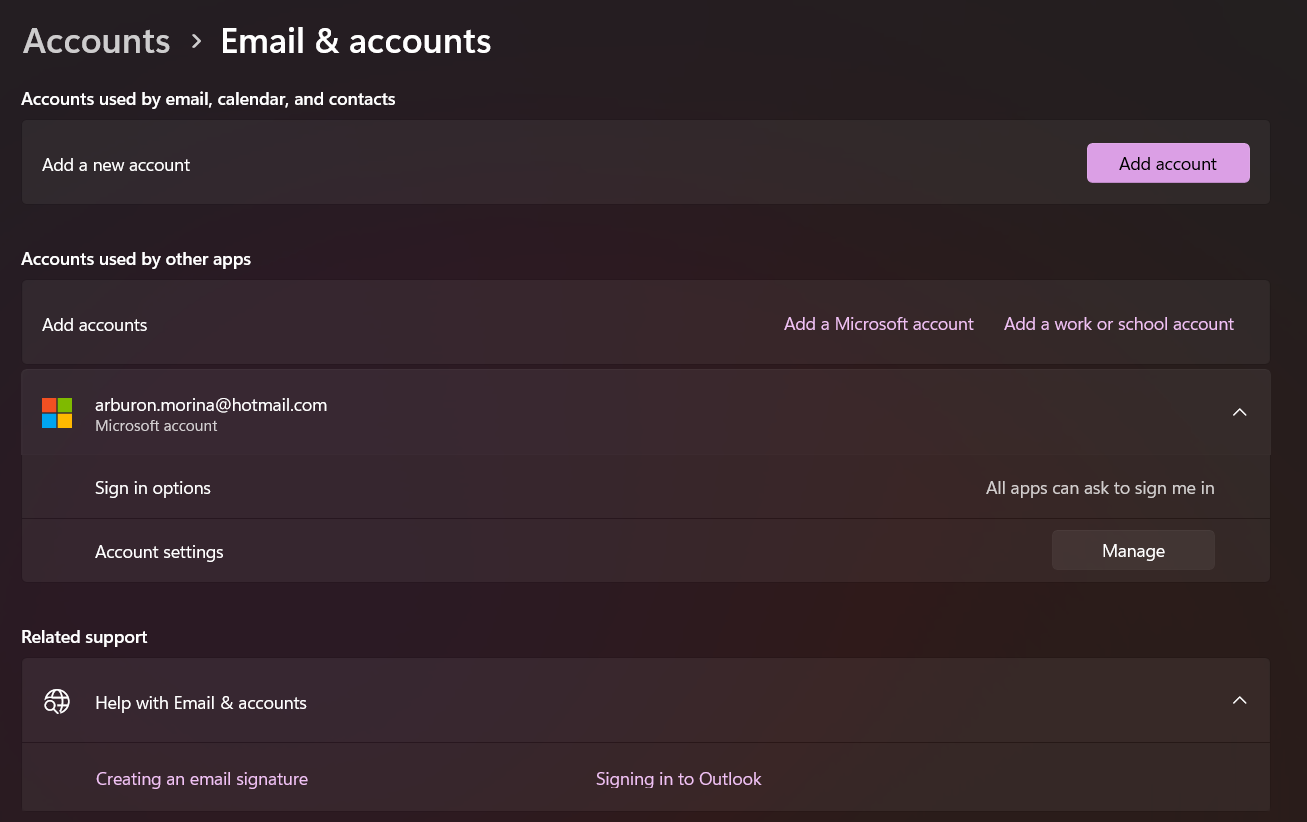Click the globe help icon

point(57,702)
